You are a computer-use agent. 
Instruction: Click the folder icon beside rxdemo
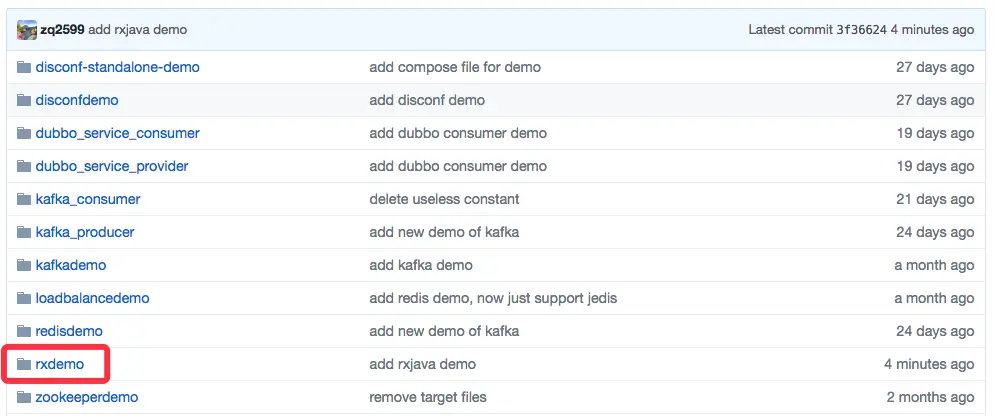[25, 365]
